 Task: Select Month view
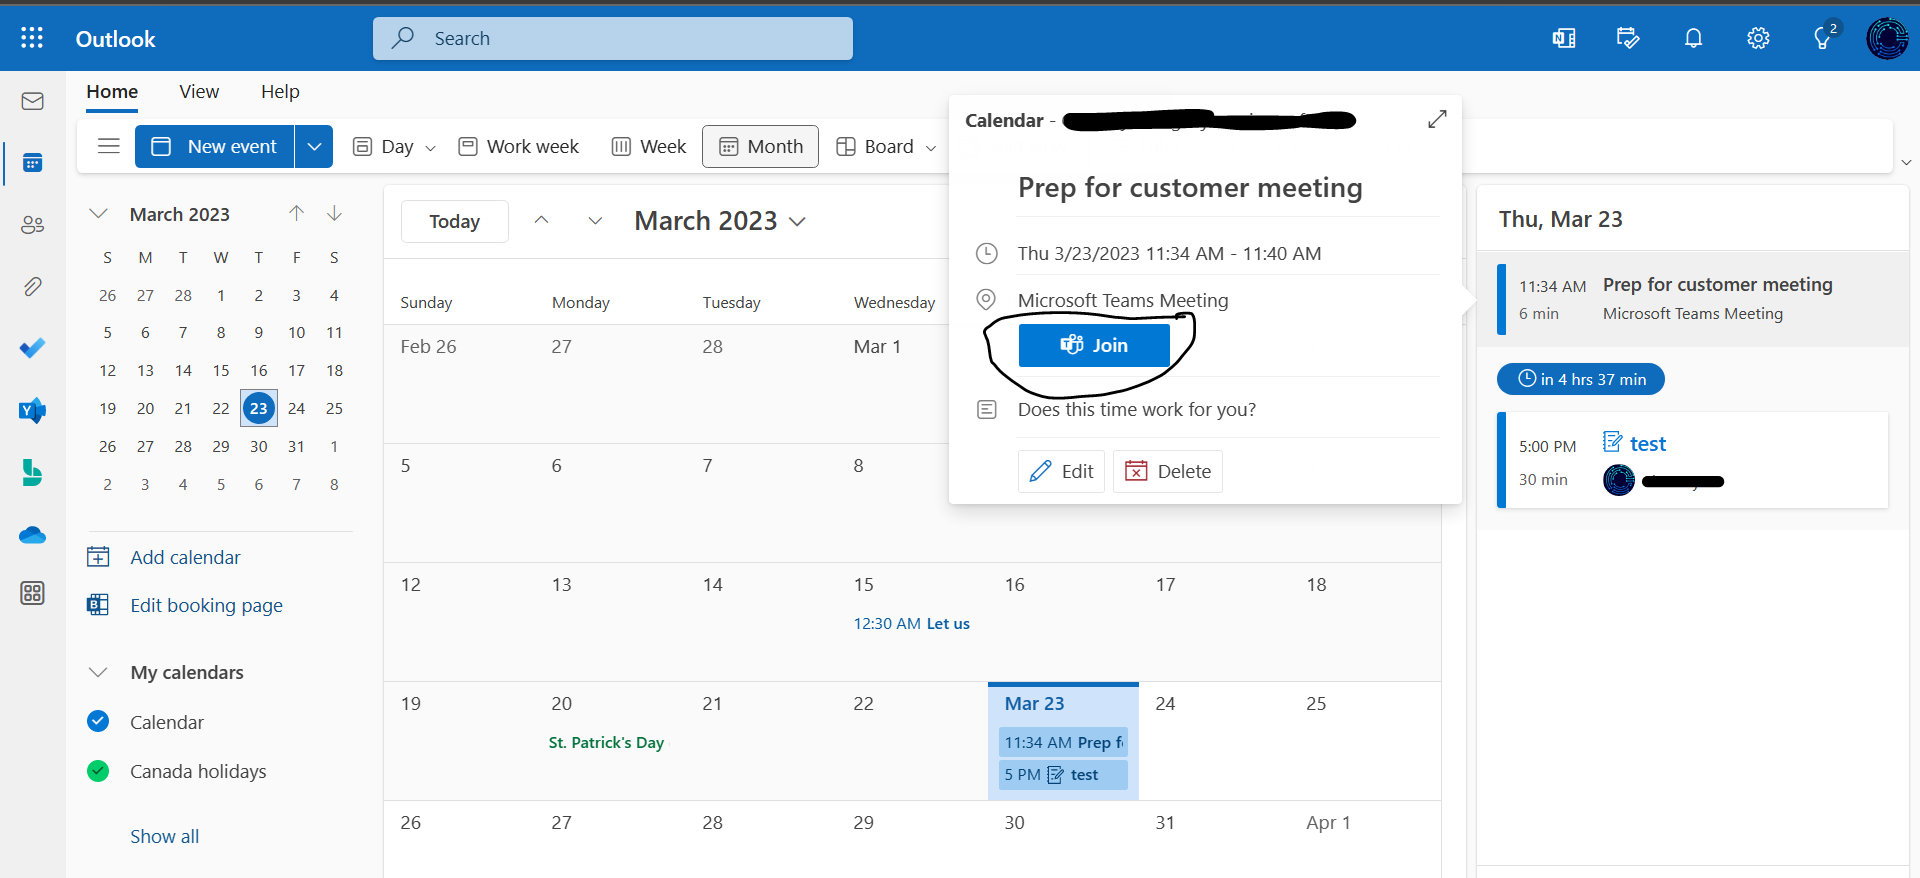[x=760, y=146]
